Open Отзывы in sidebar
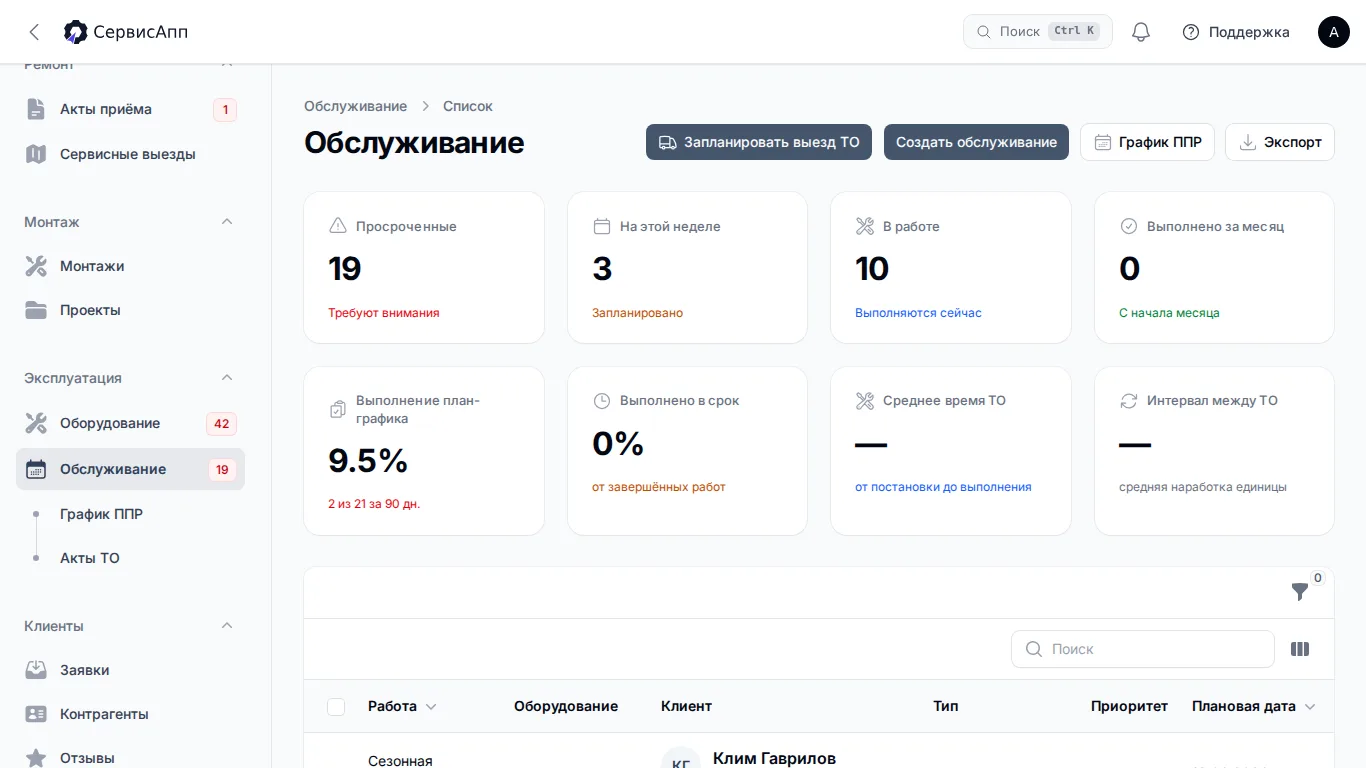Viewport: 1366px width, 768px height. click(130, 758)
